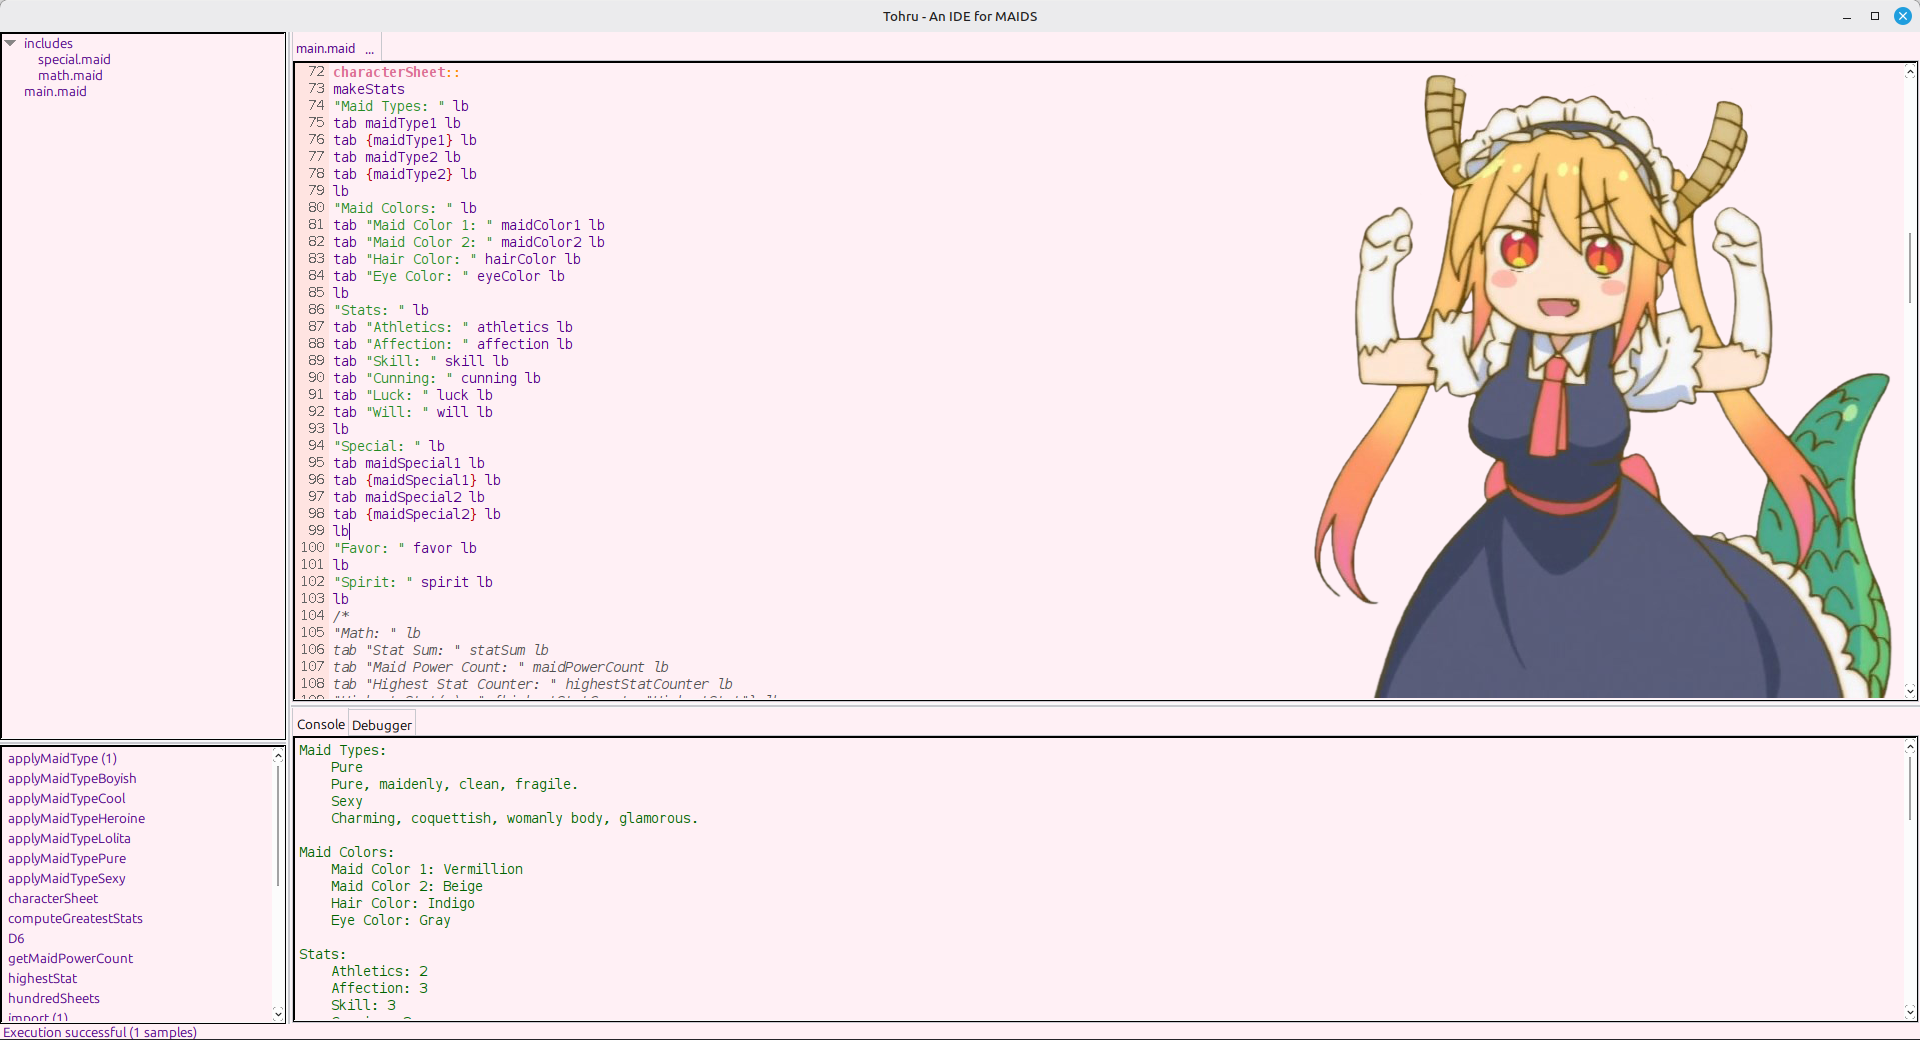1920x1040 pixels.
Task: Jump to computeGreatestStats function
Action: 75,918
